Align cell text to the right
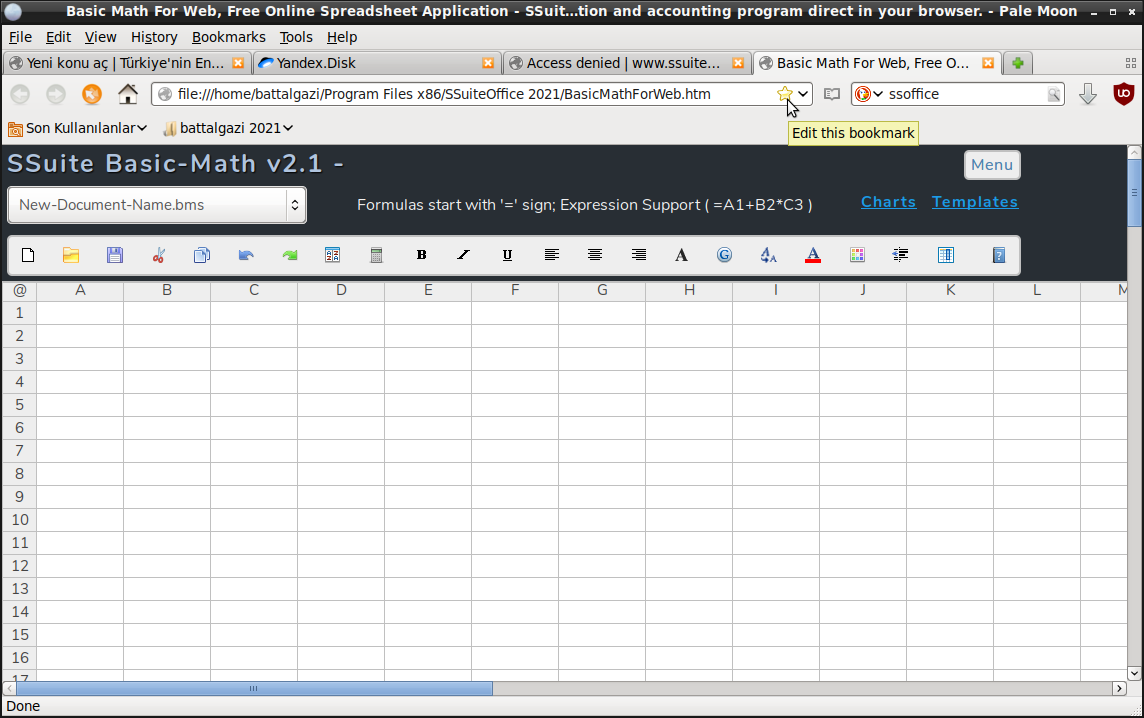Viewport: 1144px width, 718px height. coord(638,255)
